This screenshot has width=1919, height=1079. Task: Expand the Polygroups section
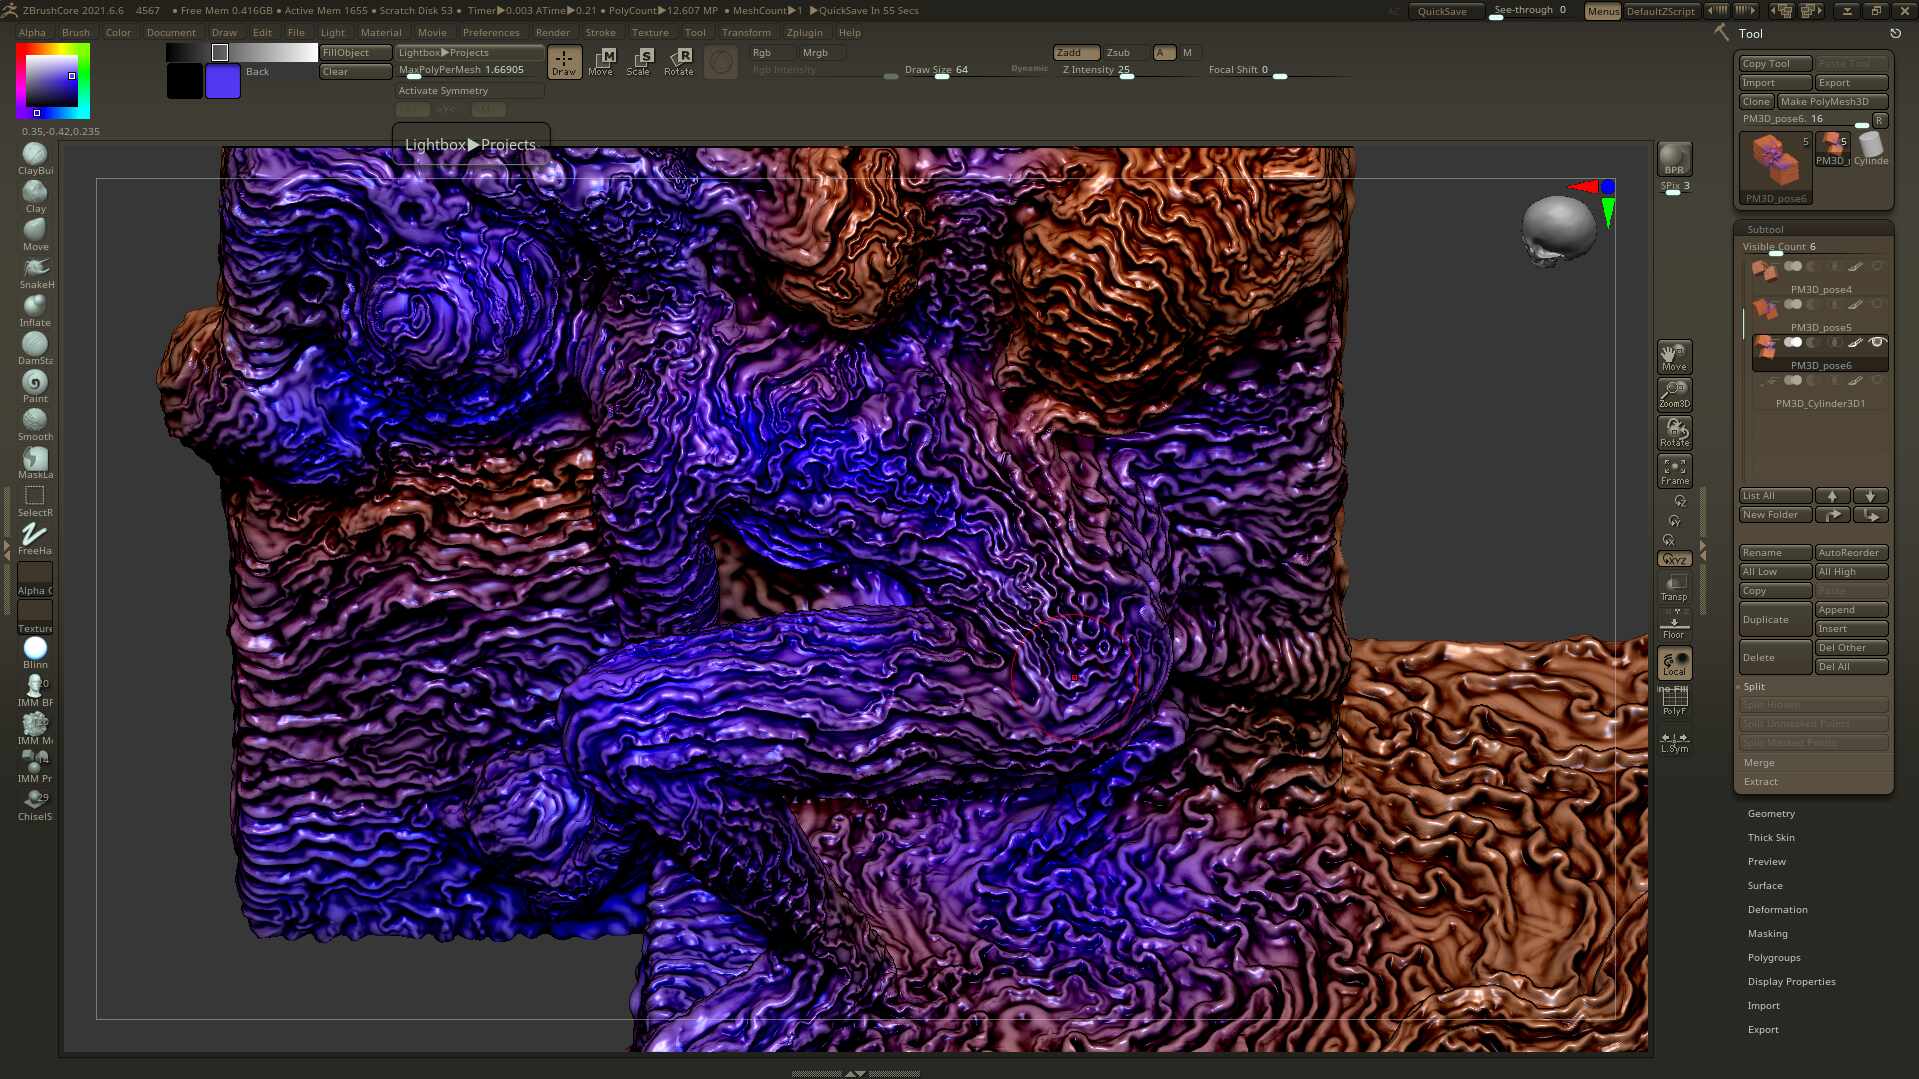[1773, 957]
